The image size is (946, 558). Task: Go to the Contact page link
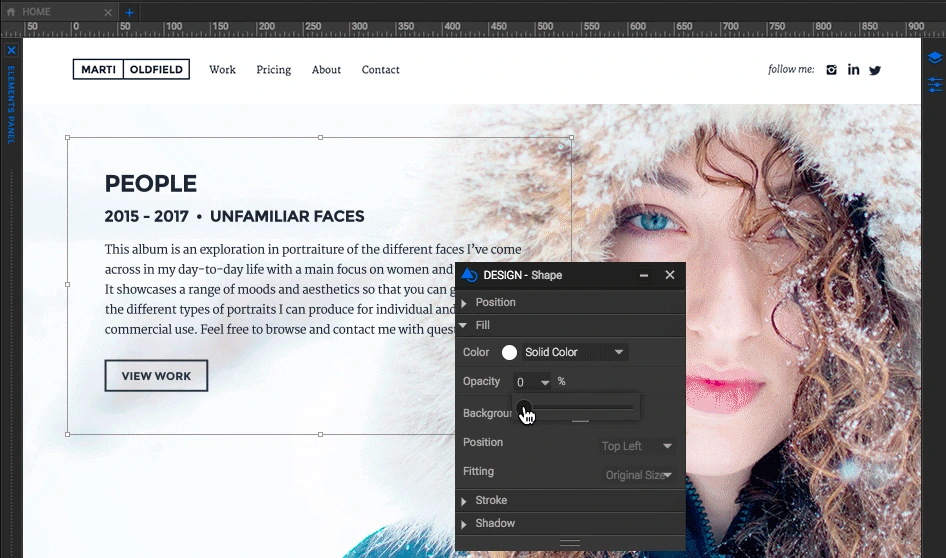coord(380,70)
